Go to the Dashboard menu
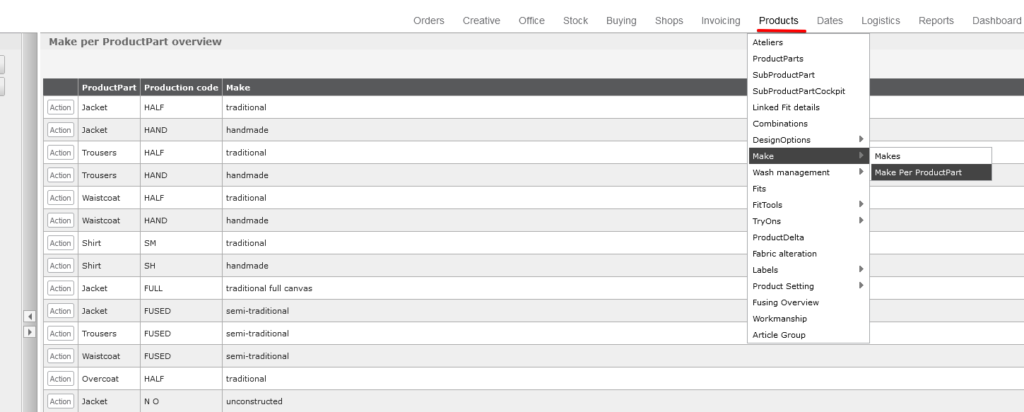1024x412 pixels. coord(996,21)
